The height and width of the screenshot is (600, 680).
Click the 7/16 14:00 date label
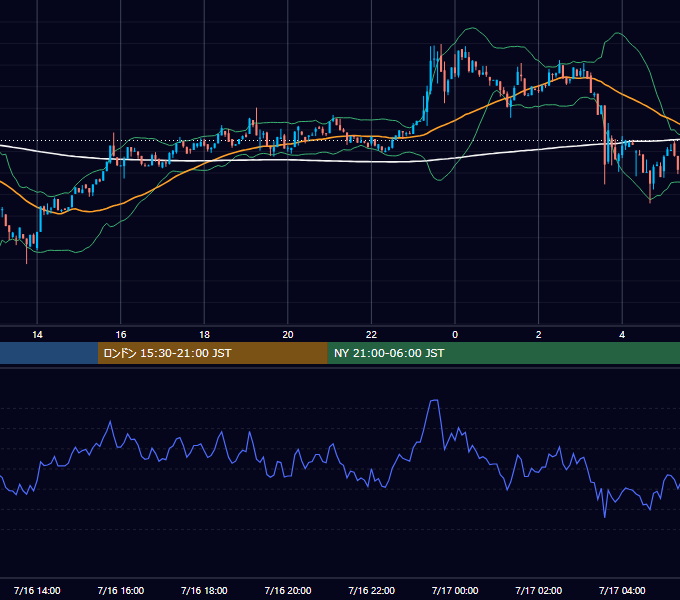[x=37, y=590]
